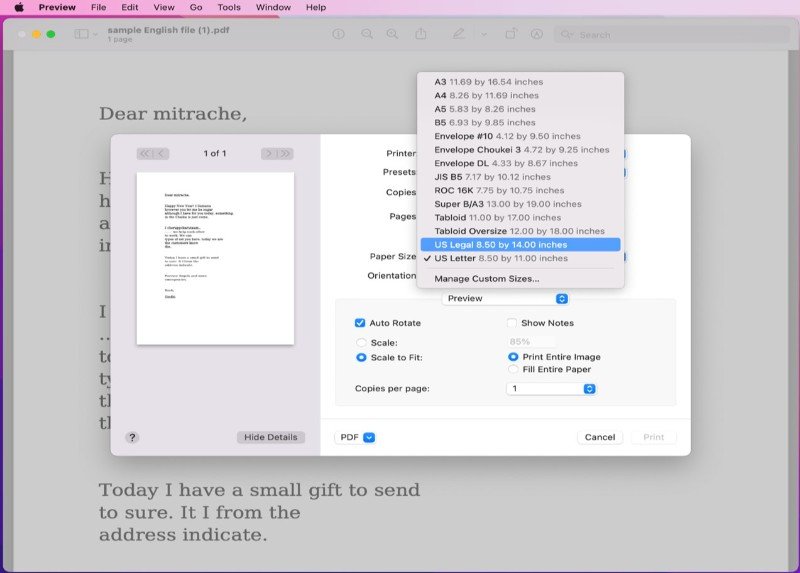Go to next or last preview page
This screenshot has height=573, width=800.
click(x=277, y=154)
